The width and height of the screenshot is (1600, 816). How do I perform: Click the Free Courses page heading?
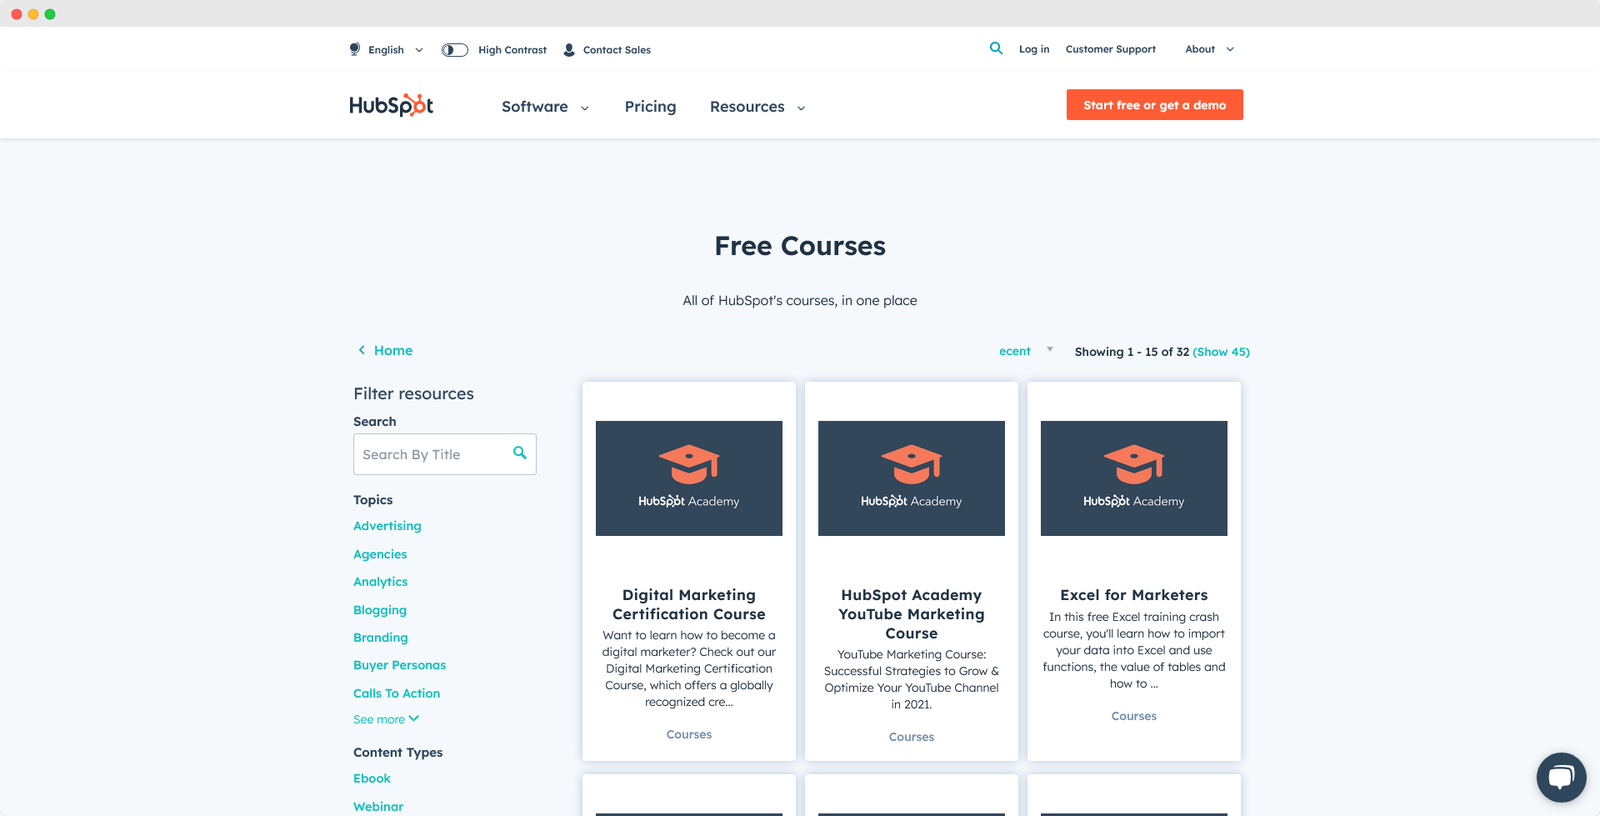tap(800, 246)
